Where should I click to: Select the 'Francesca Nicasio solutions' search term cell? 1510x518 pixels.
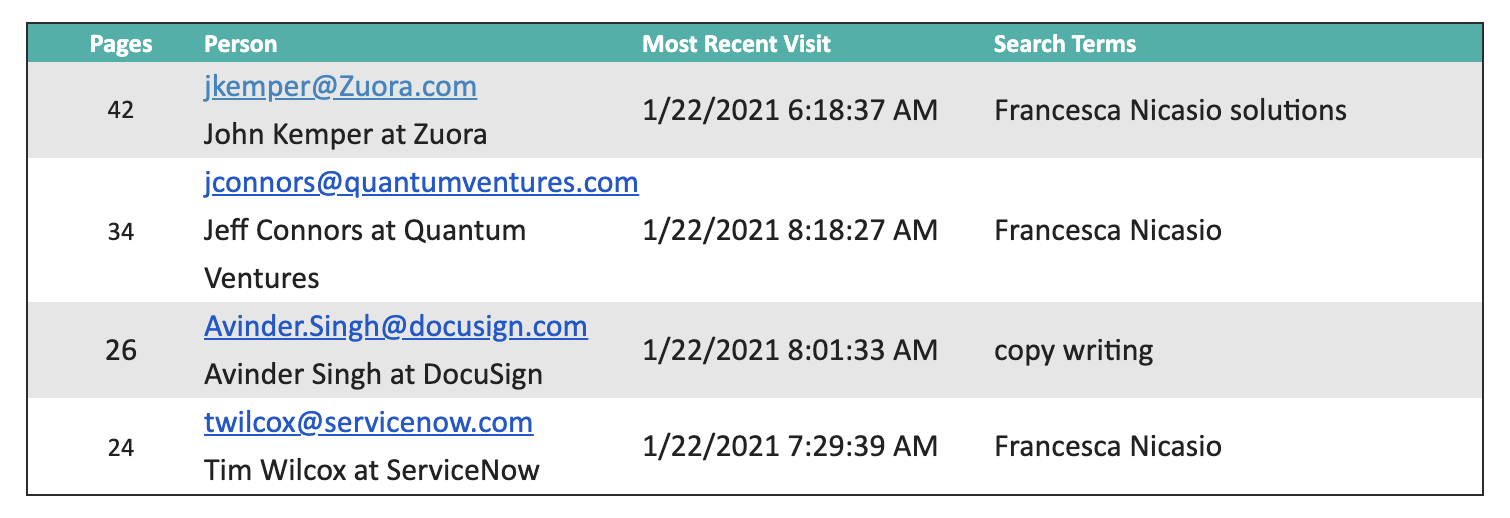[1170, 111]
